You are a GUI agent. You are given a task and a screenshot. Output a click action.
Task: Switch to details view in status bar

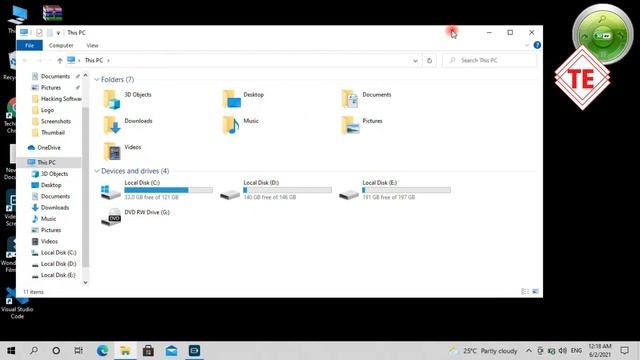[x=525, y=291]
